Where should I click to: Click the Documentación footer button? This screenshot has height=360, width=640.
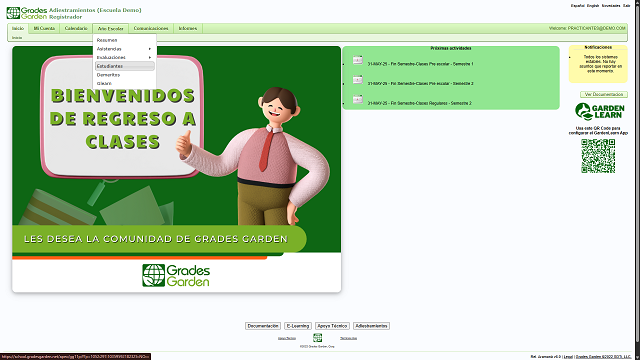(x=263, y=326)
